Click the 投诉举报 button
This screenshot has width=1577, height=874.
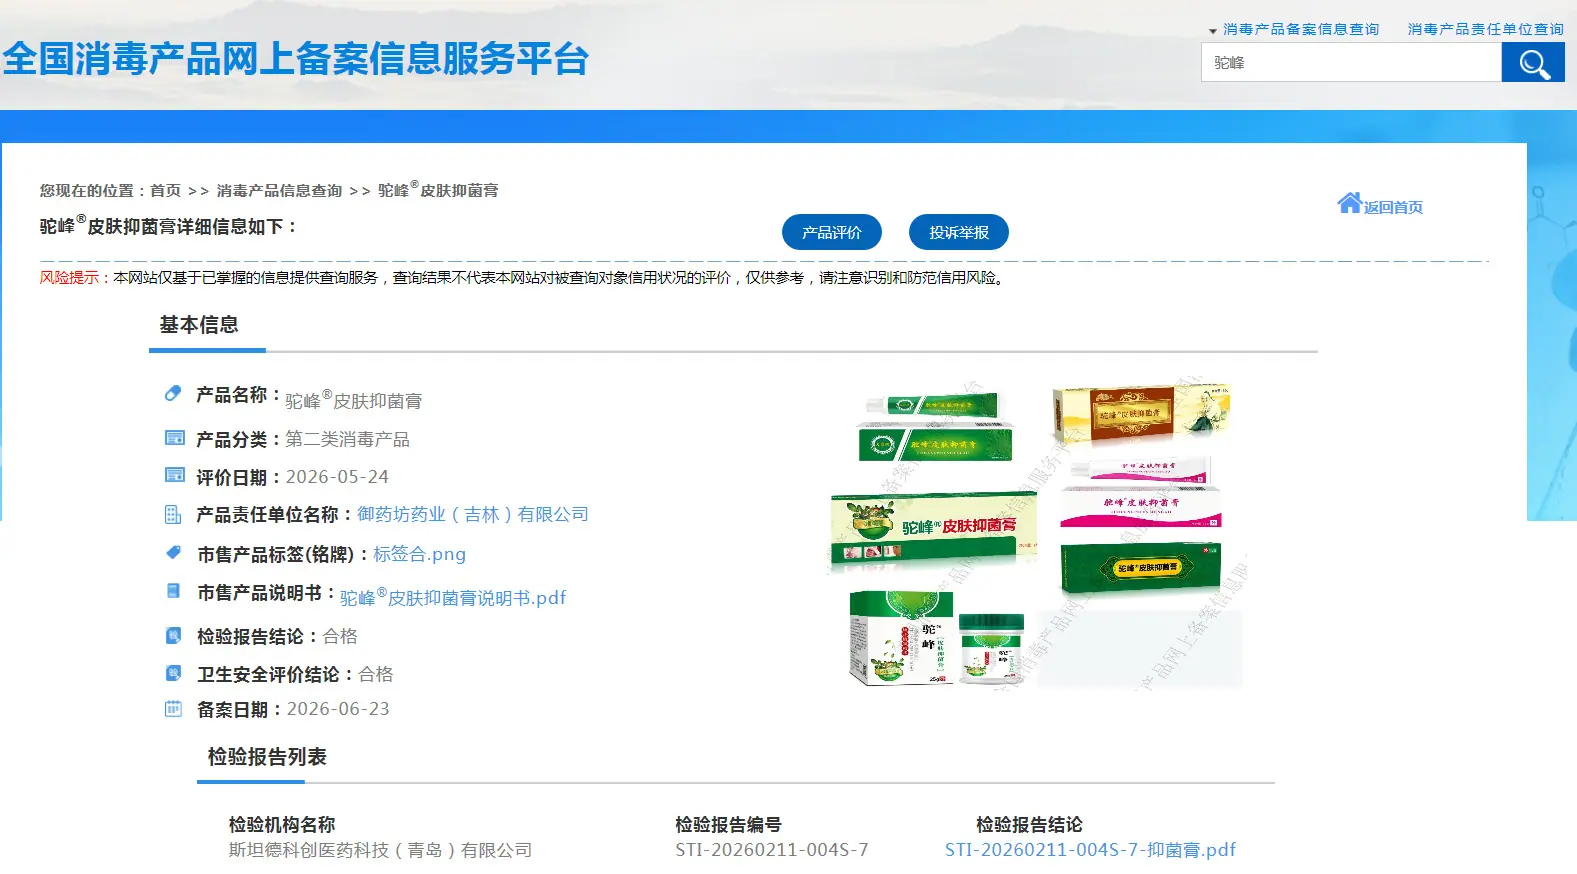pyautogui.click(x=959, y=232)
